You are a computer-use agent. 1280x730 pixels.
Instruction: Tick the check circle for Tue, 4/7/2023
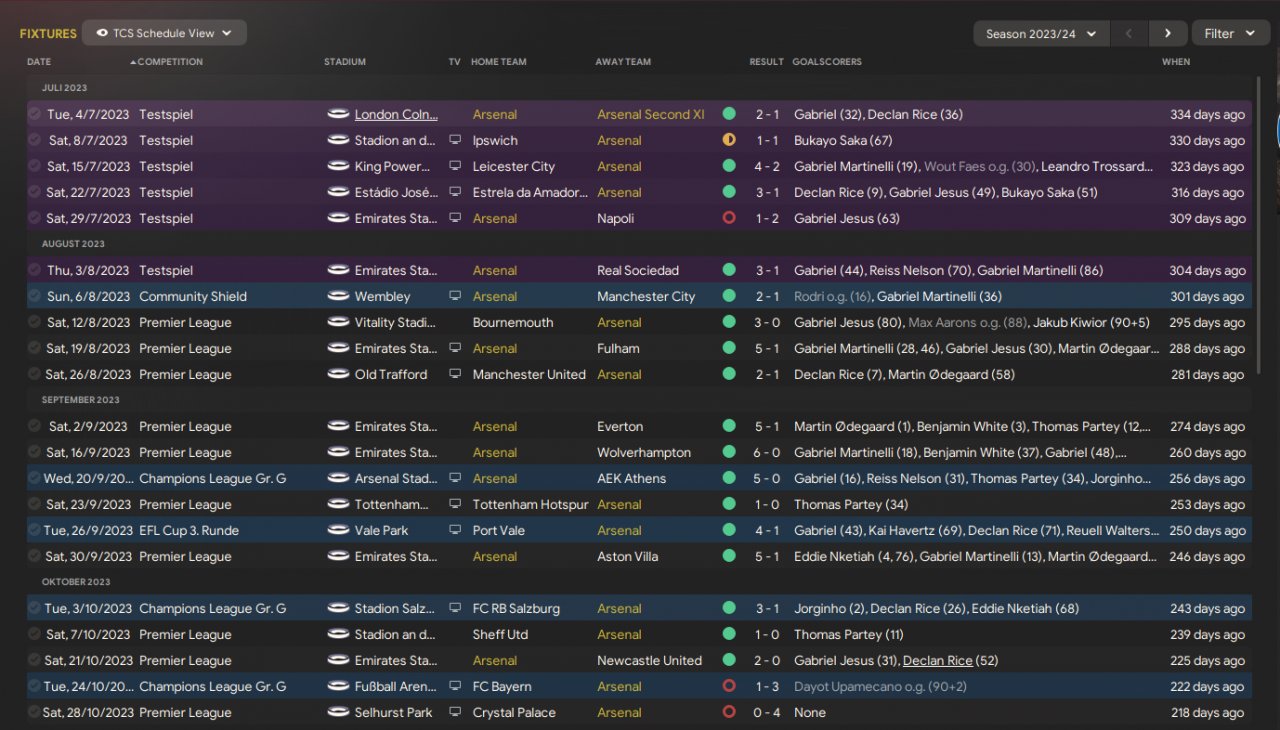click(x=35, y=115)
